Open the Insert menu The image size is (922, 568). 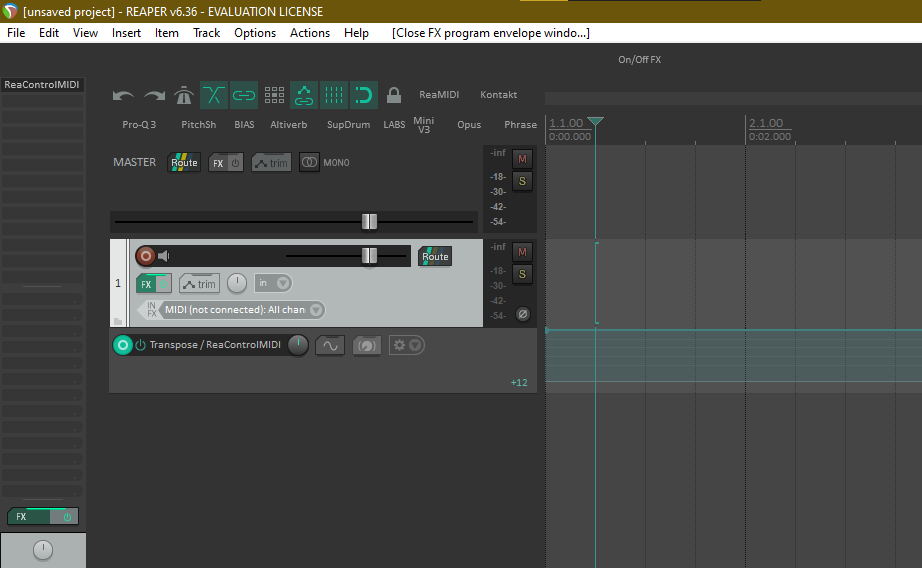pyautogui.click(x=126, y=33)
